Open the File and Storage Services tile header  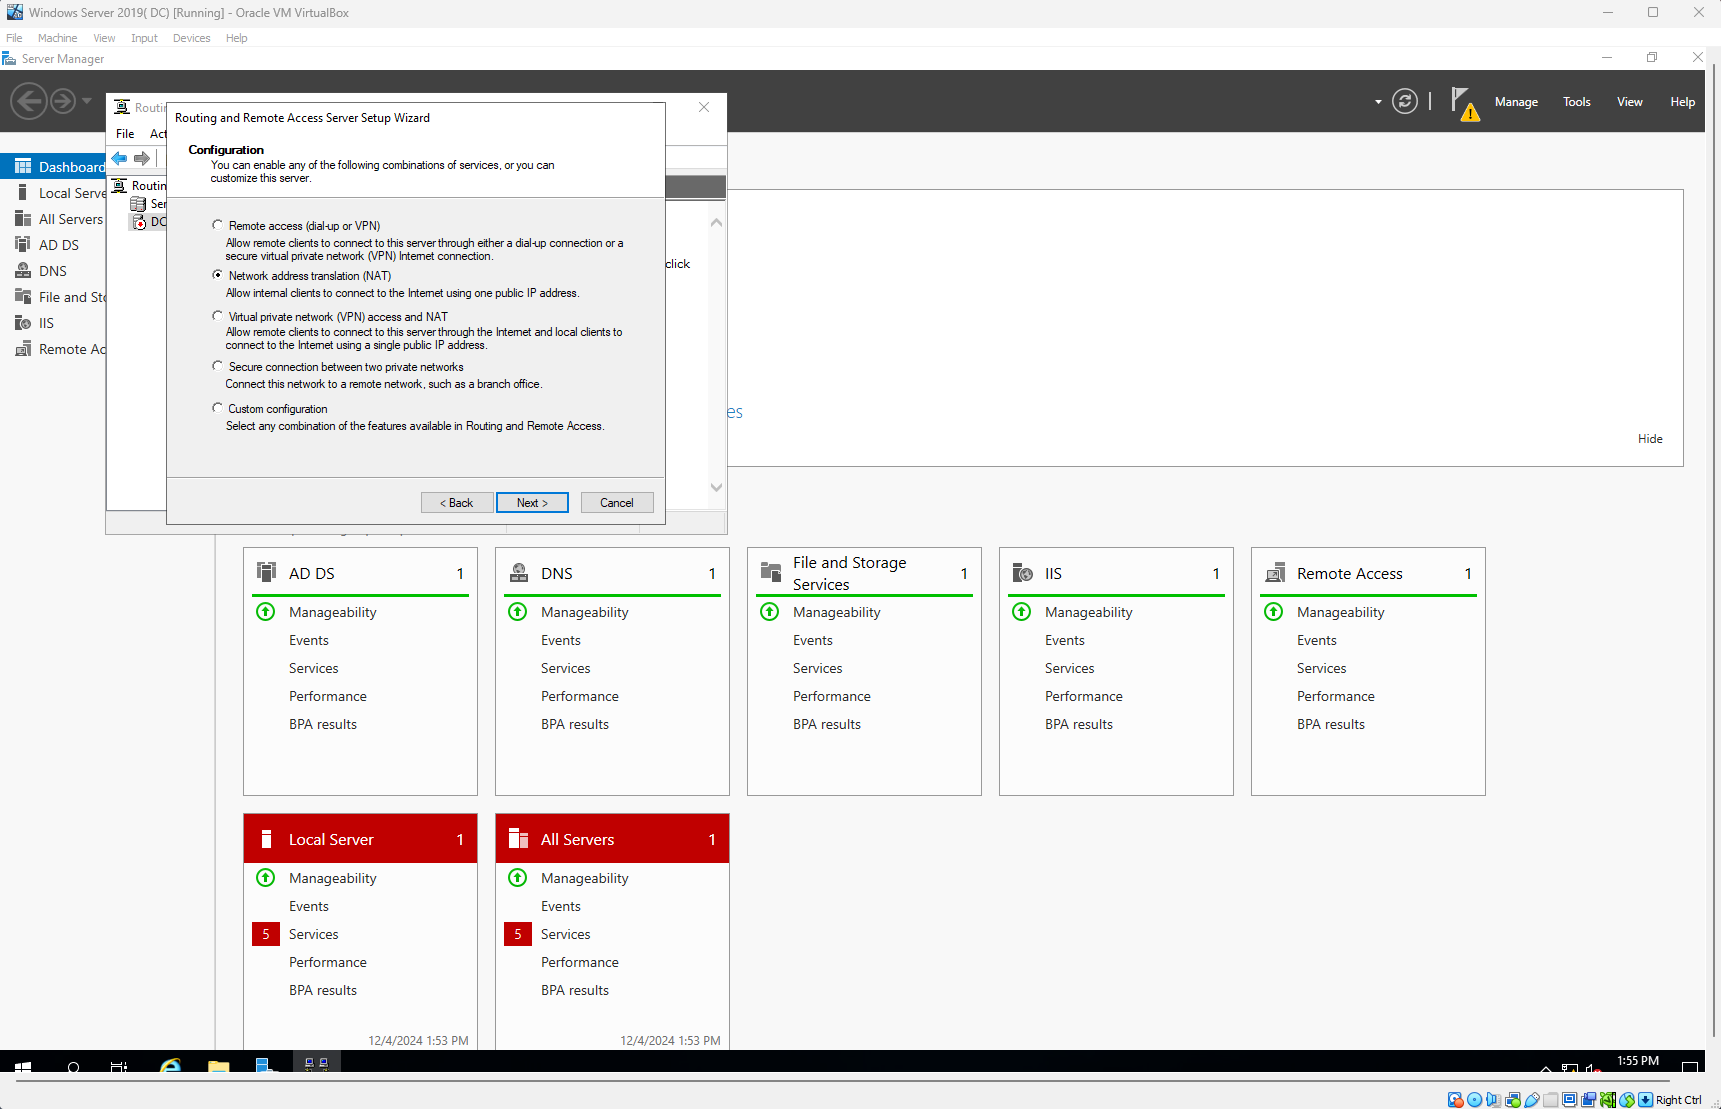(x=864, y=573)
